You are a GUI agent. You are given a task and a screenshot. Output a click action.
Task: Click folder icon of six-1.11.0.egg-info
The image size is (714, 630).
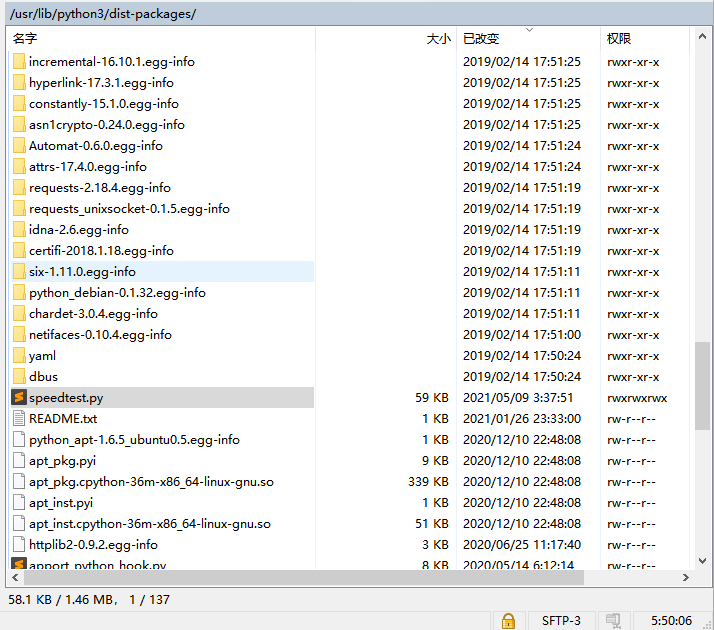(x=19, y=271)
